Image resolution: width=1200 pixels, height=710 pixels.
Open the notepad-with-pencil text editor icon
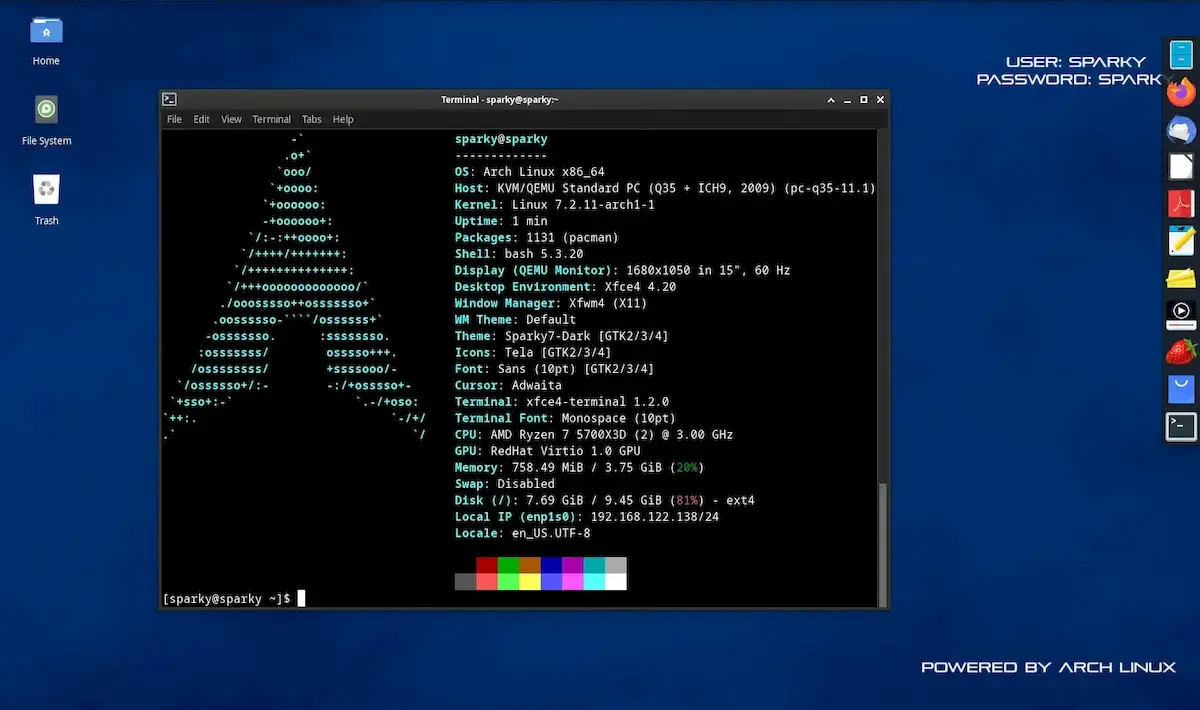coord(1181,240)
